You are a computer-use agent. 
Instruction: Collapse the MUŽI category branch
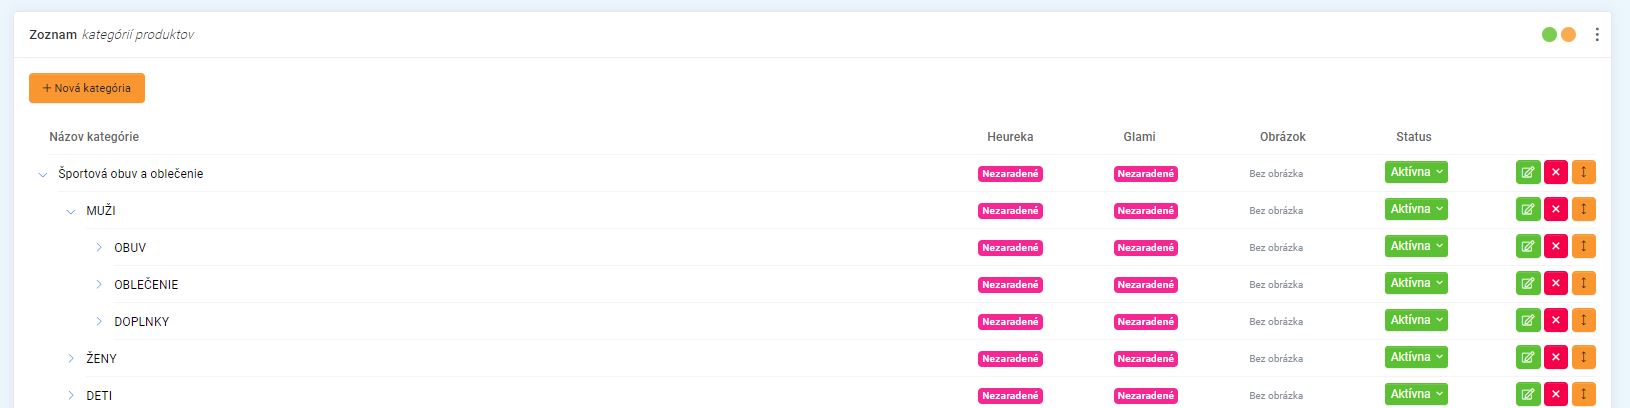point(71,211)
